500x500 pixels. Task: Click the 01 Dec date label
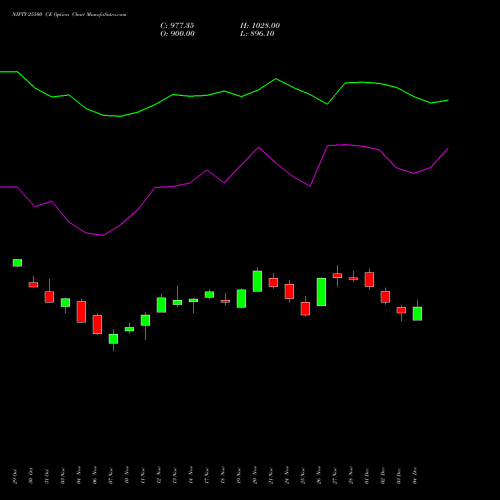367,476
